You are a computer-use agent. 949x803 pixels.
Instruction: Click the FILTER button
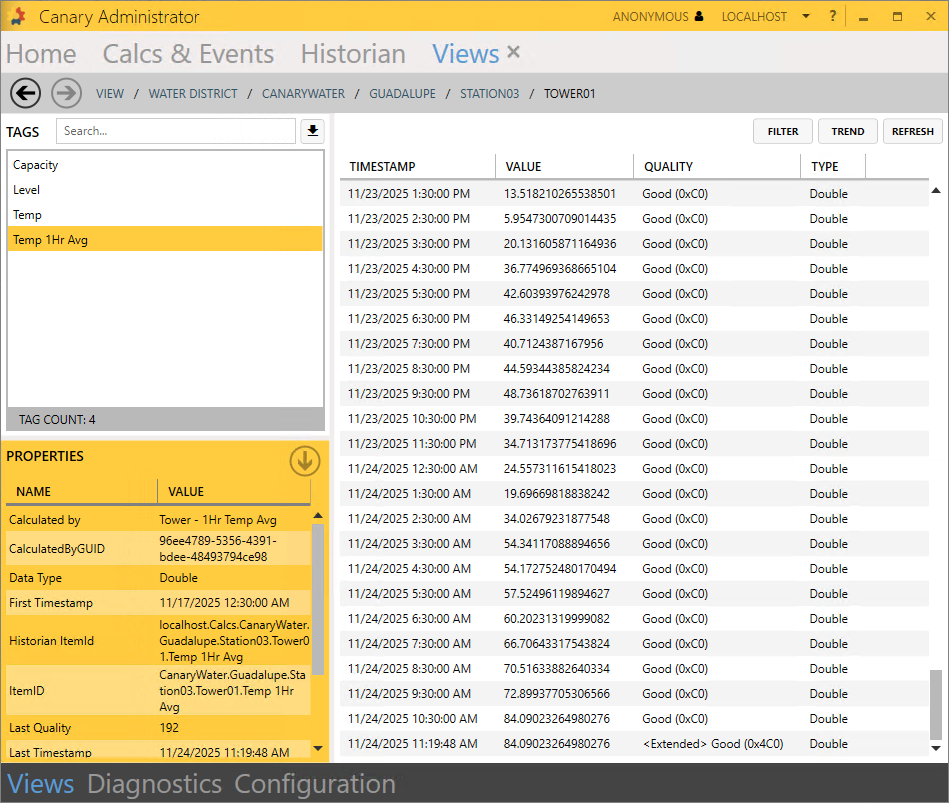click(783, 131)
